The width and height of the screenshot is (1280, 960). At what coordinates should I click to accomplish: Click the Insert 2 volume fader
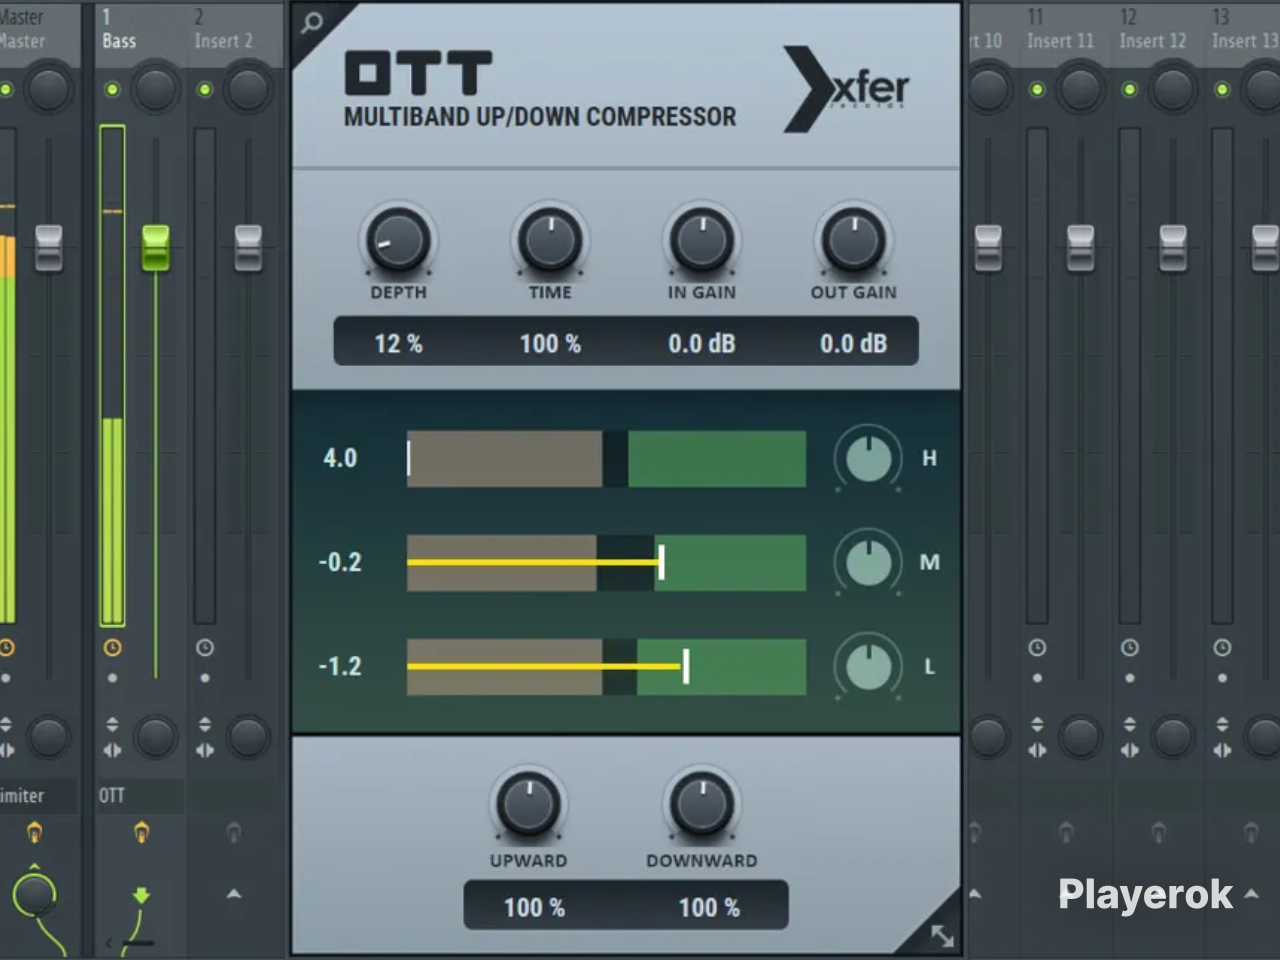(248, 247)
